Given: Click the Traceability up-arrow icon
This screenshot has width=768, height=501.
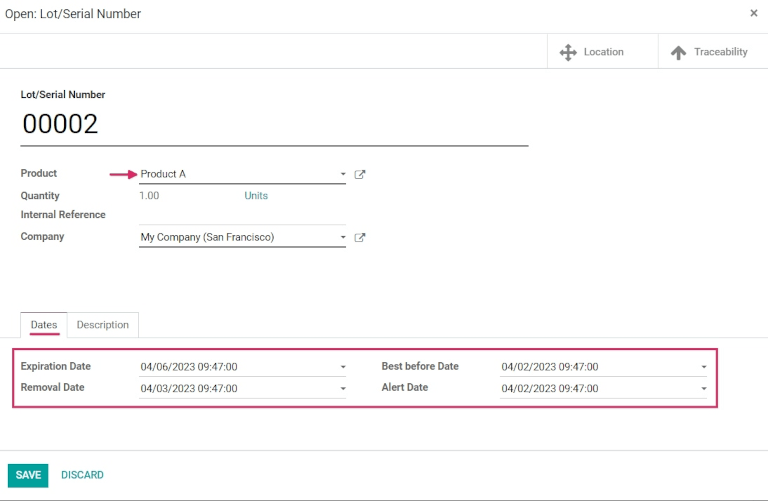Looking at the screenshot, I should (x=678, y=52).
